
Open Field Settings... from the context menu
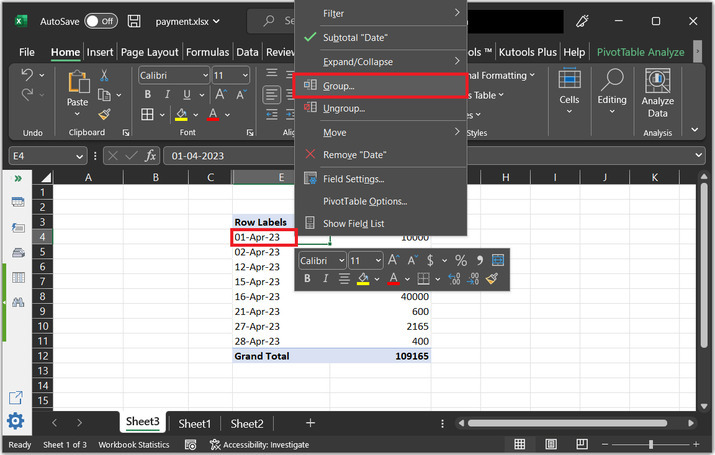tap(380, 179)
